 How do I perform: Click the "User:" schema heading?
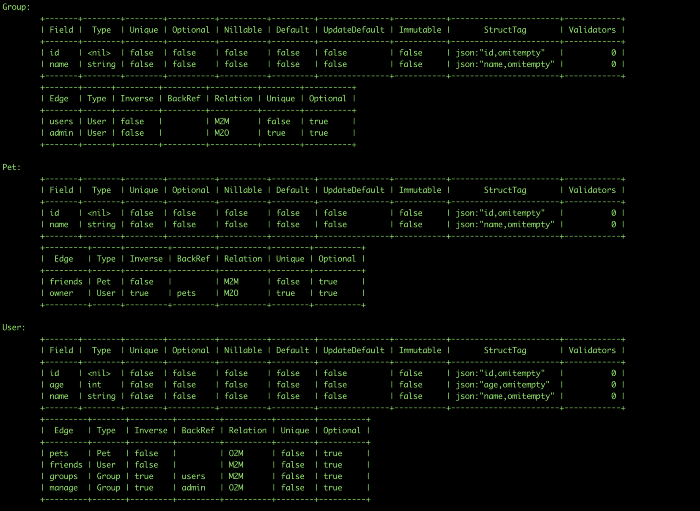tap(14, 327)
